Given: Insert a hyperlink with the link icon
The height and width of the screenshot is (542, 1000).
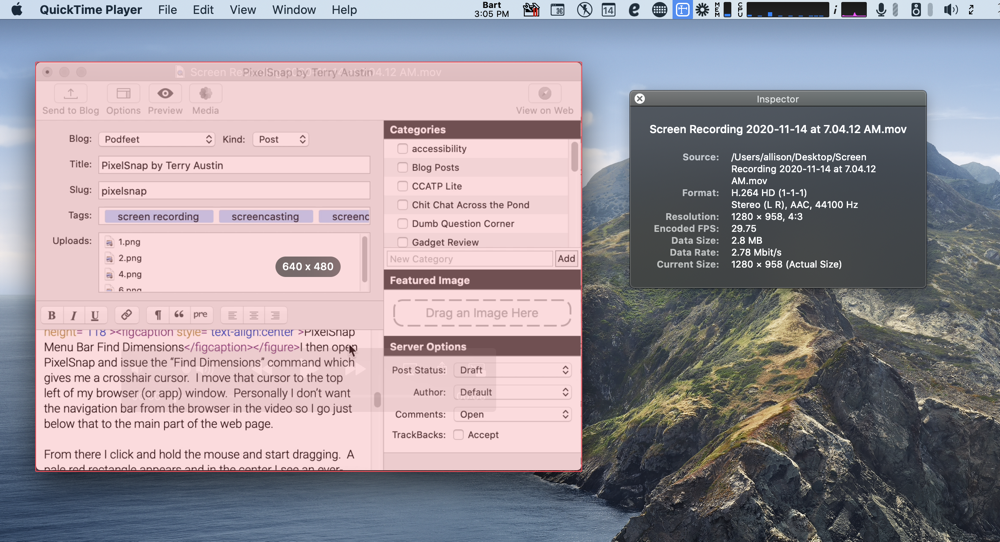Looking at the screenshot, I should tap(126, 315).
